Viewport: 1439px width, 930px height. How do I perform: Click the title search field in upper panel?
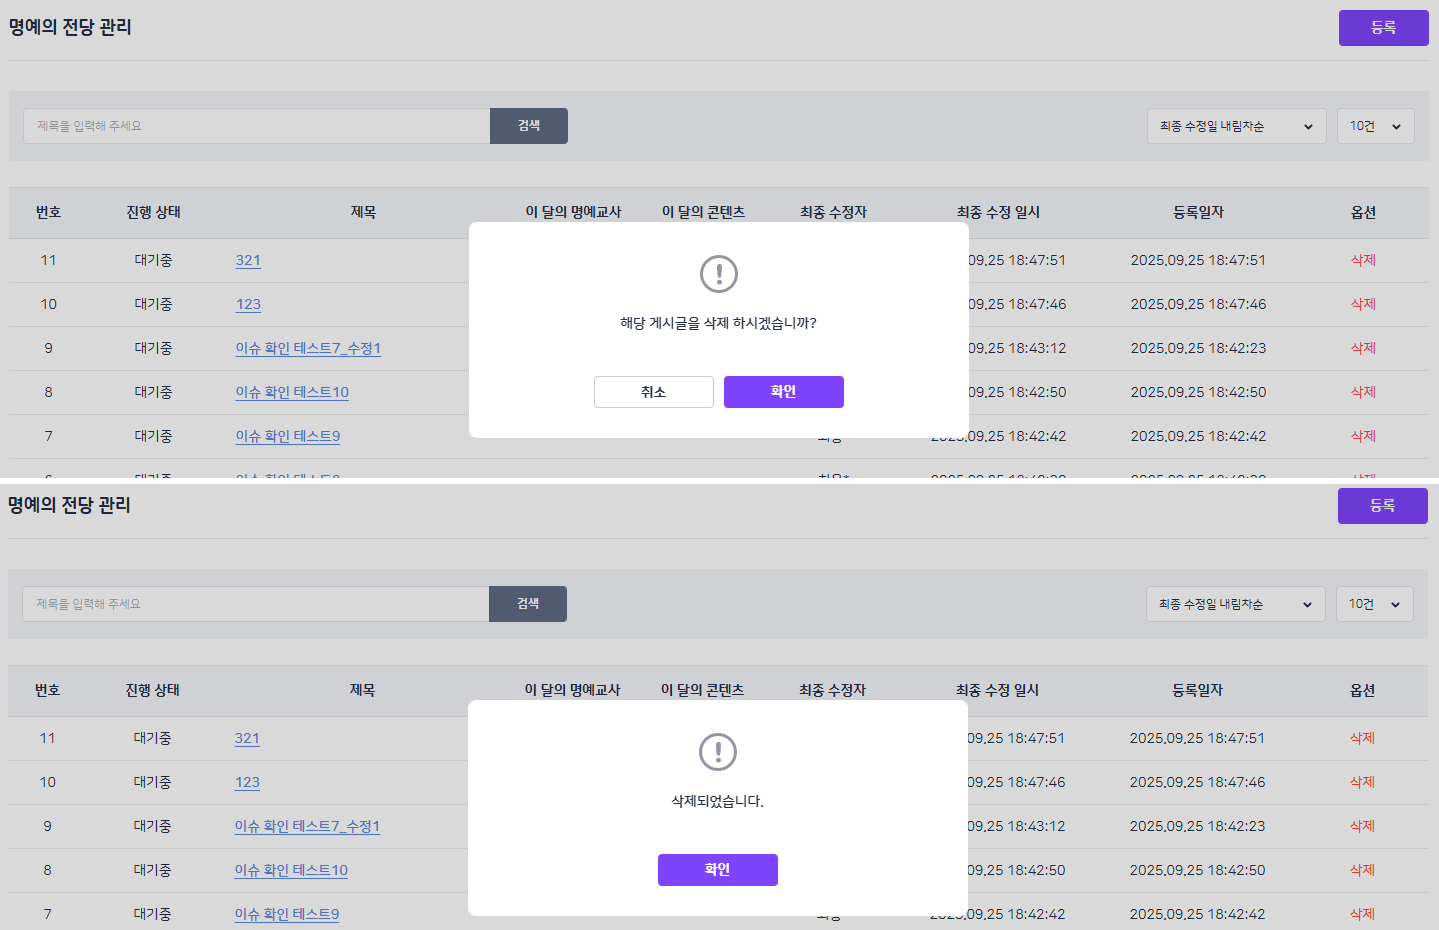[x=256, y=126]
